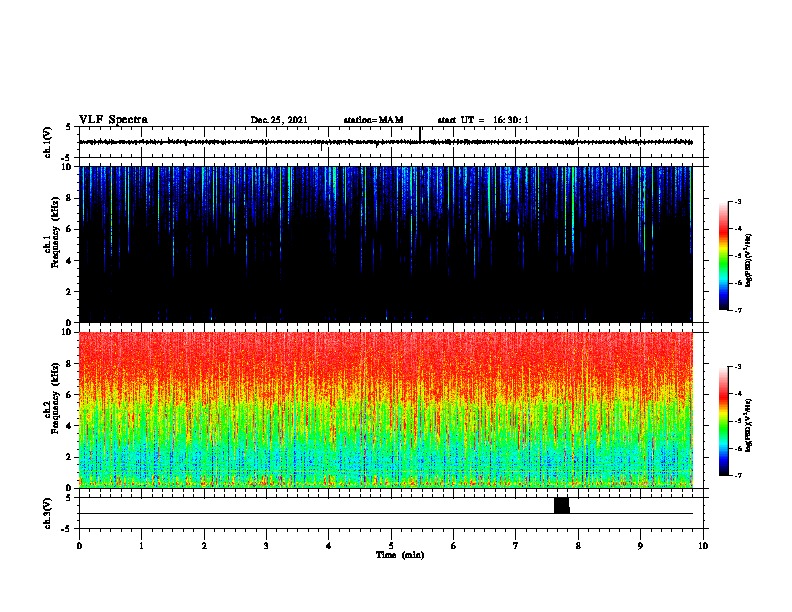Click the time tick label '8' on x-axis

(x=578, y=545)
